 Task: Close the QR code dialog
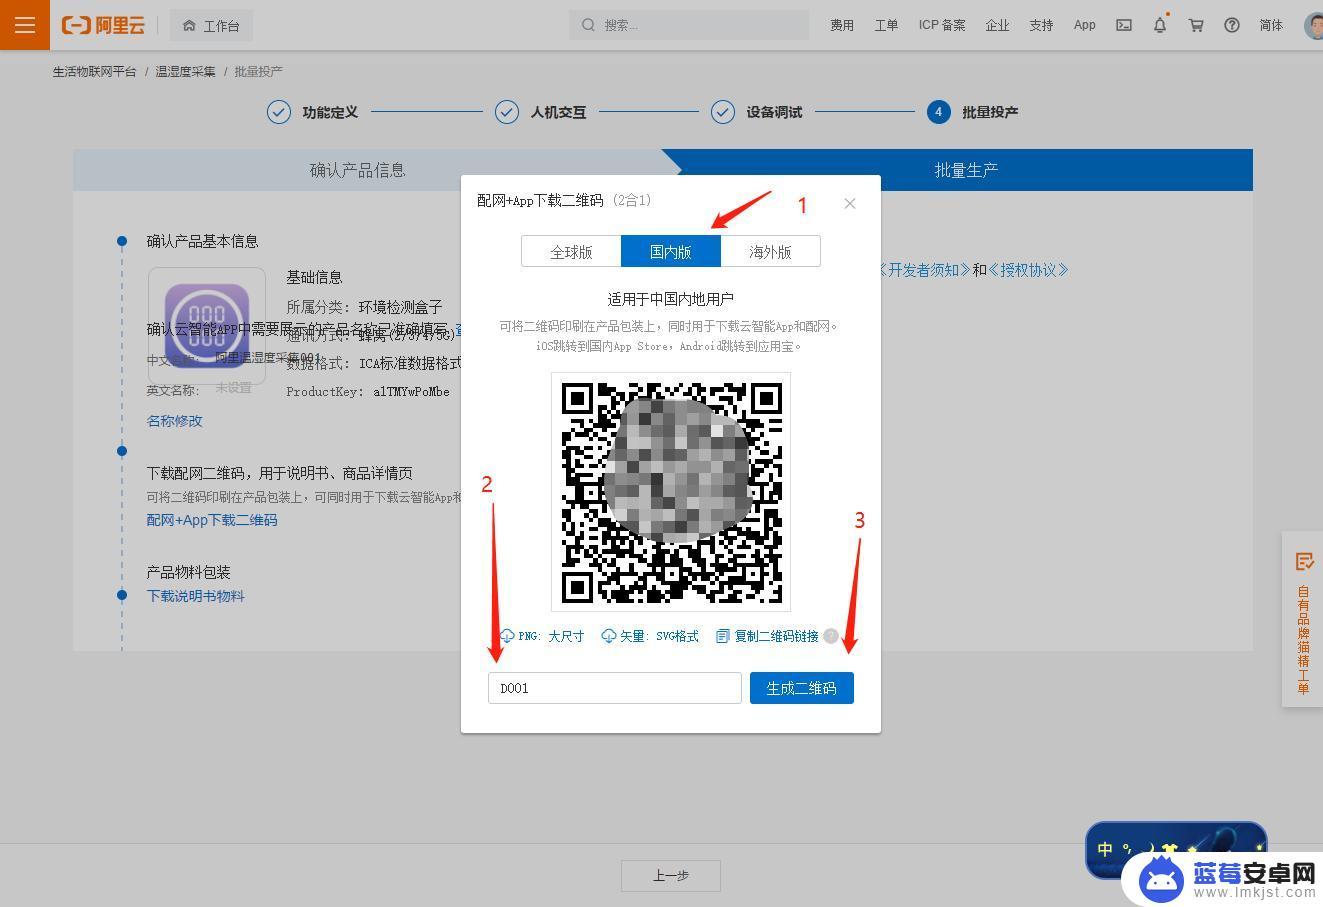click(x=850, y=203)
